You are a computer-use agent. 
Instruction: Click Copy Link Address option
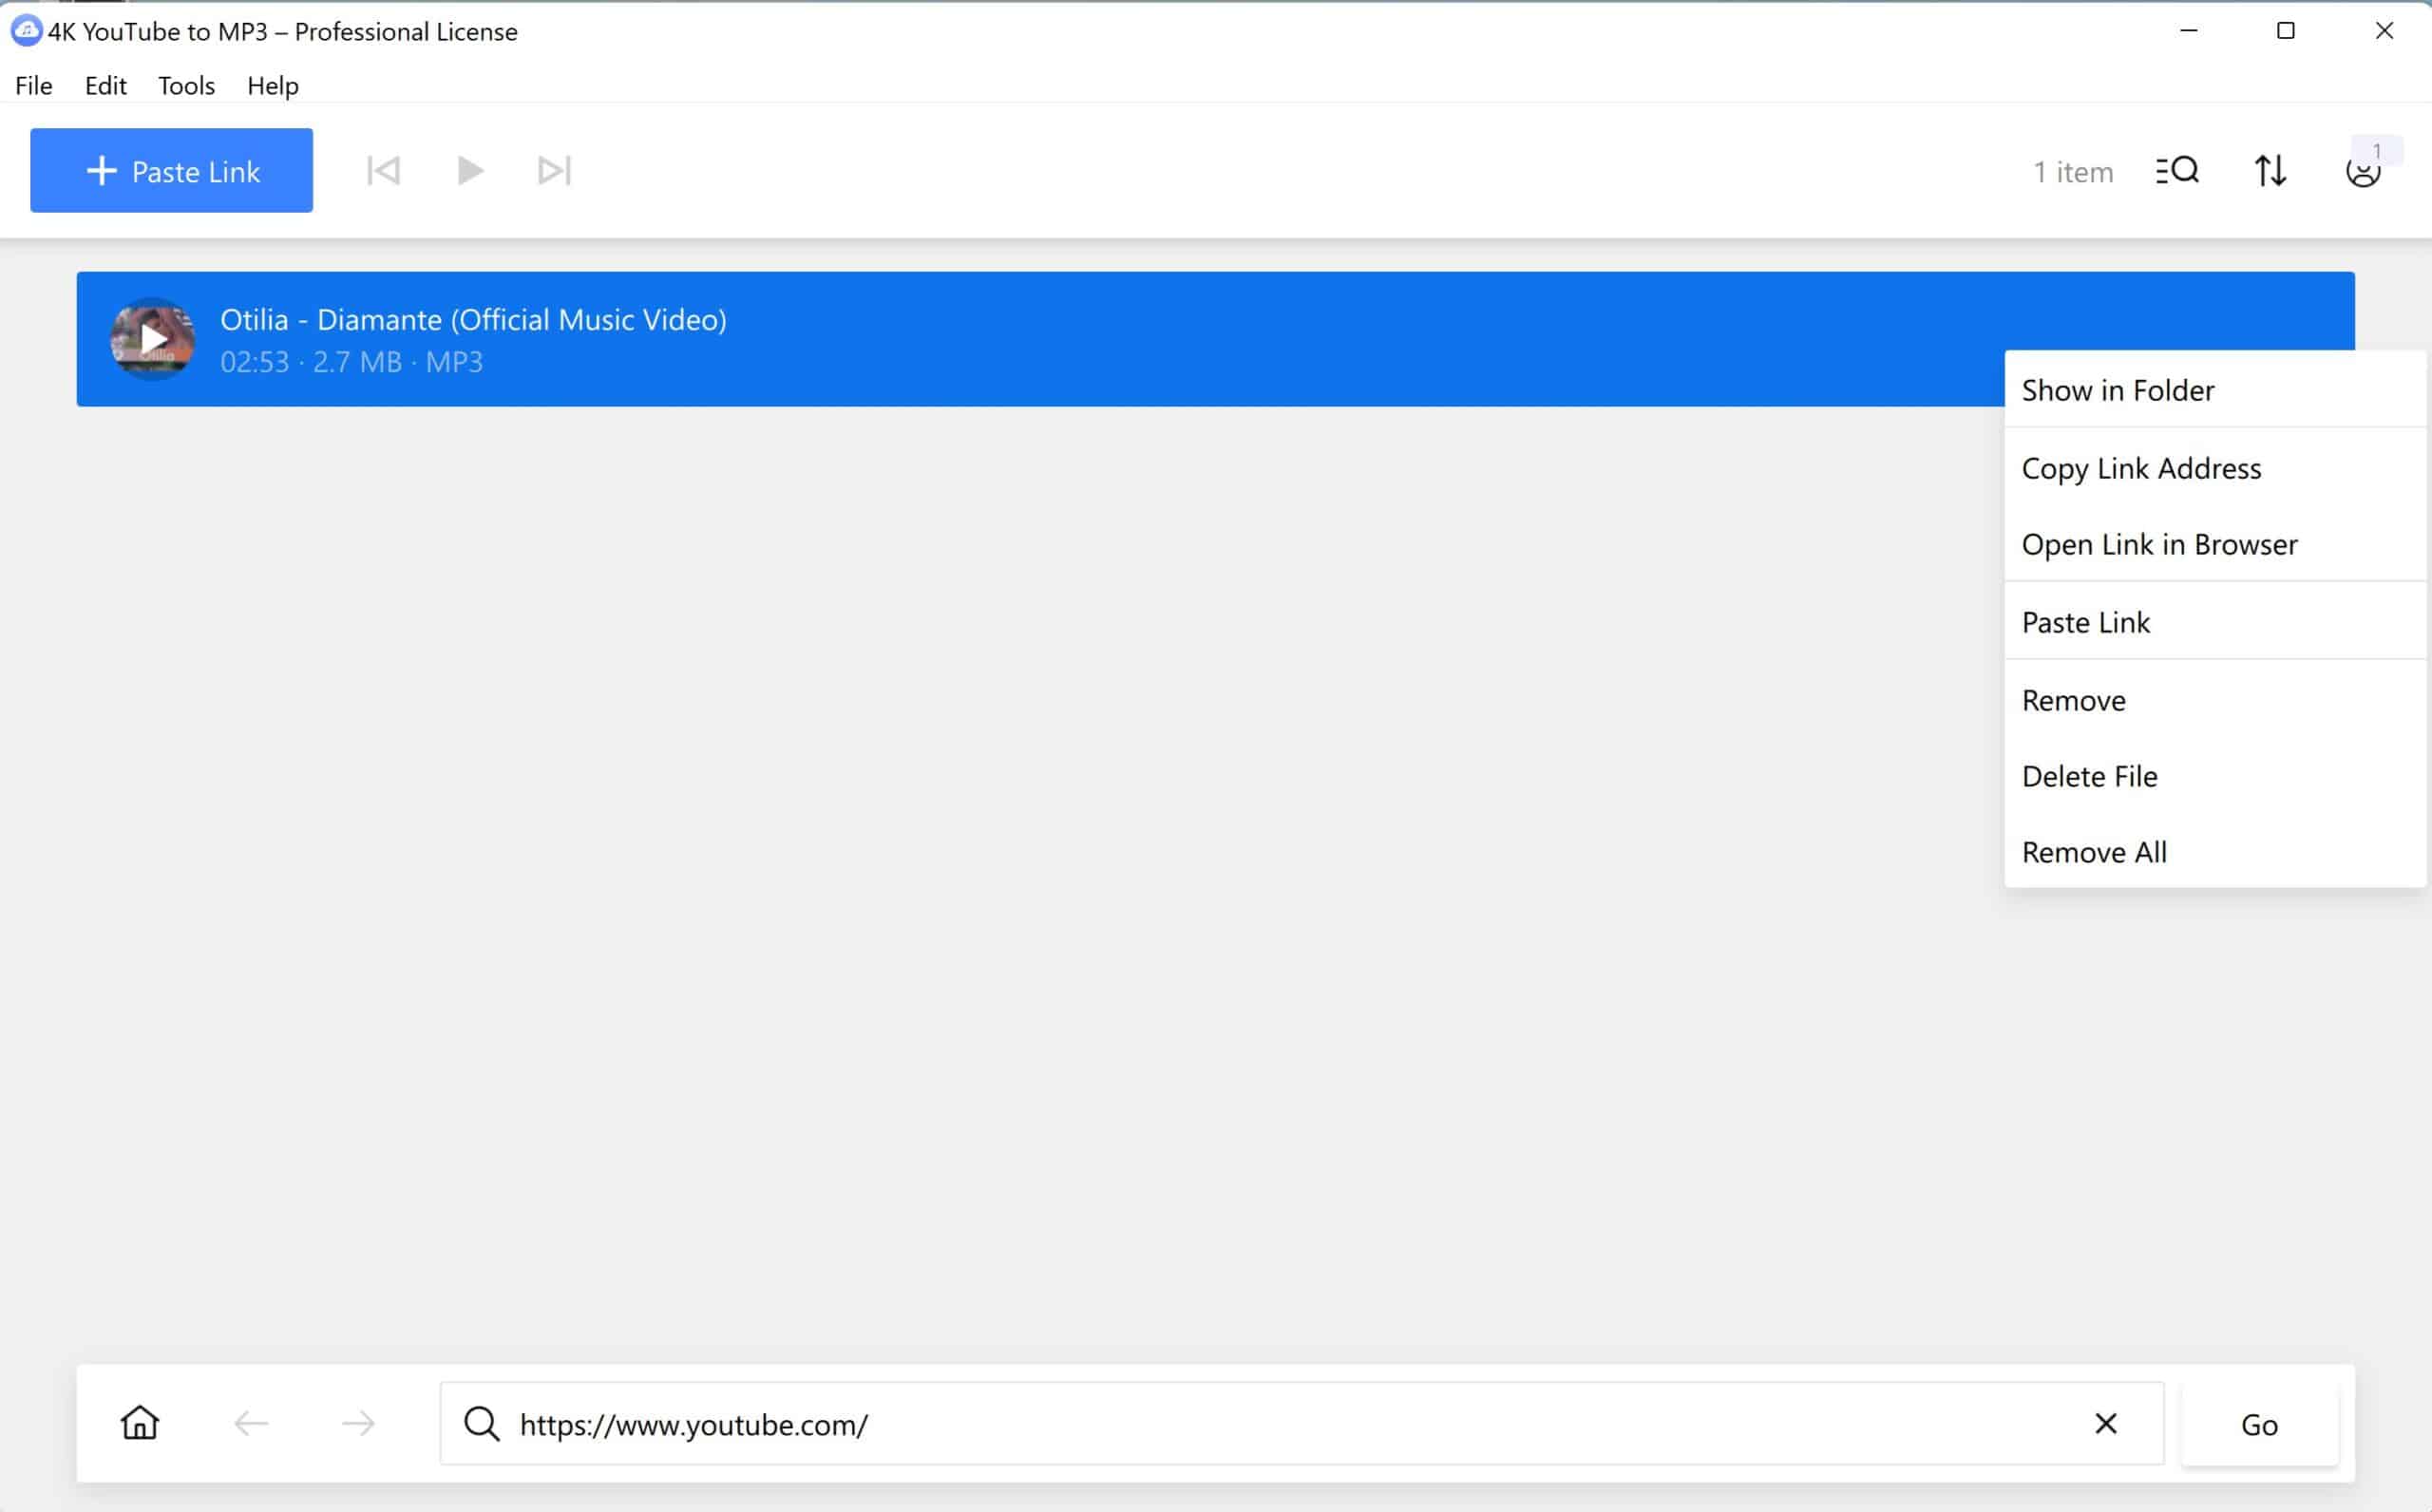[2141, 467]
